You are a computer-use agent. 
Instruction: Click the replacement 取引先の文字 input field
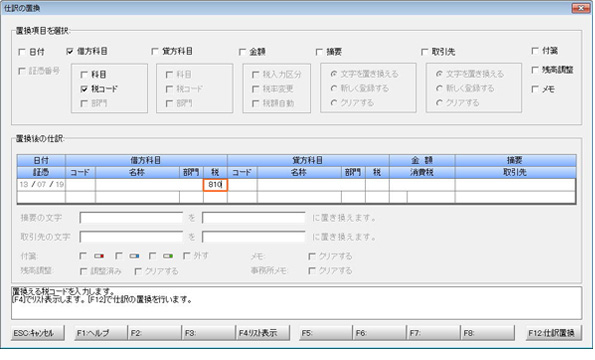click(x=253, y=237)
